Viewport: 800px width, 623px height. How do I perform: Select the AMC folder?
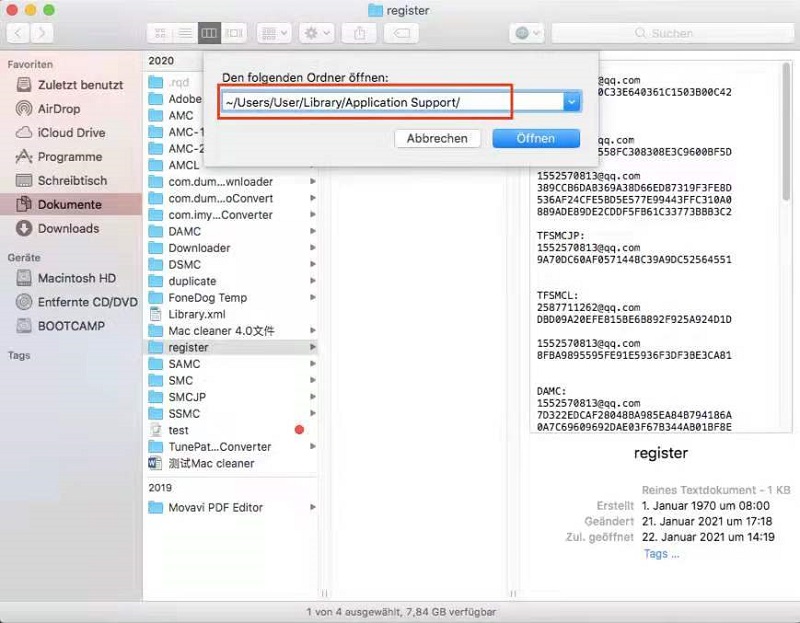(171, 115)
